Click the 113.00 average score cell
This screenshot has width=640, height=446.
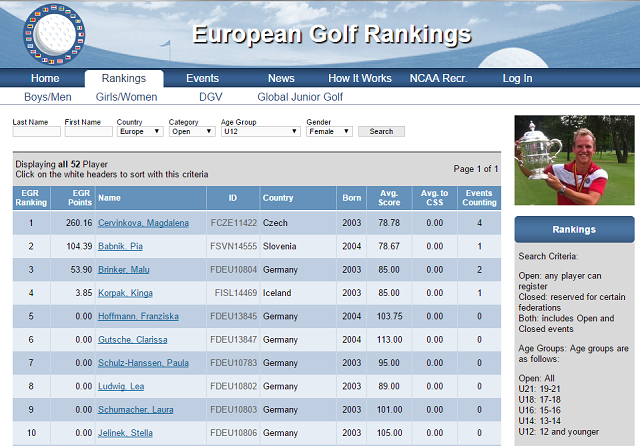[x=389, y=339]
